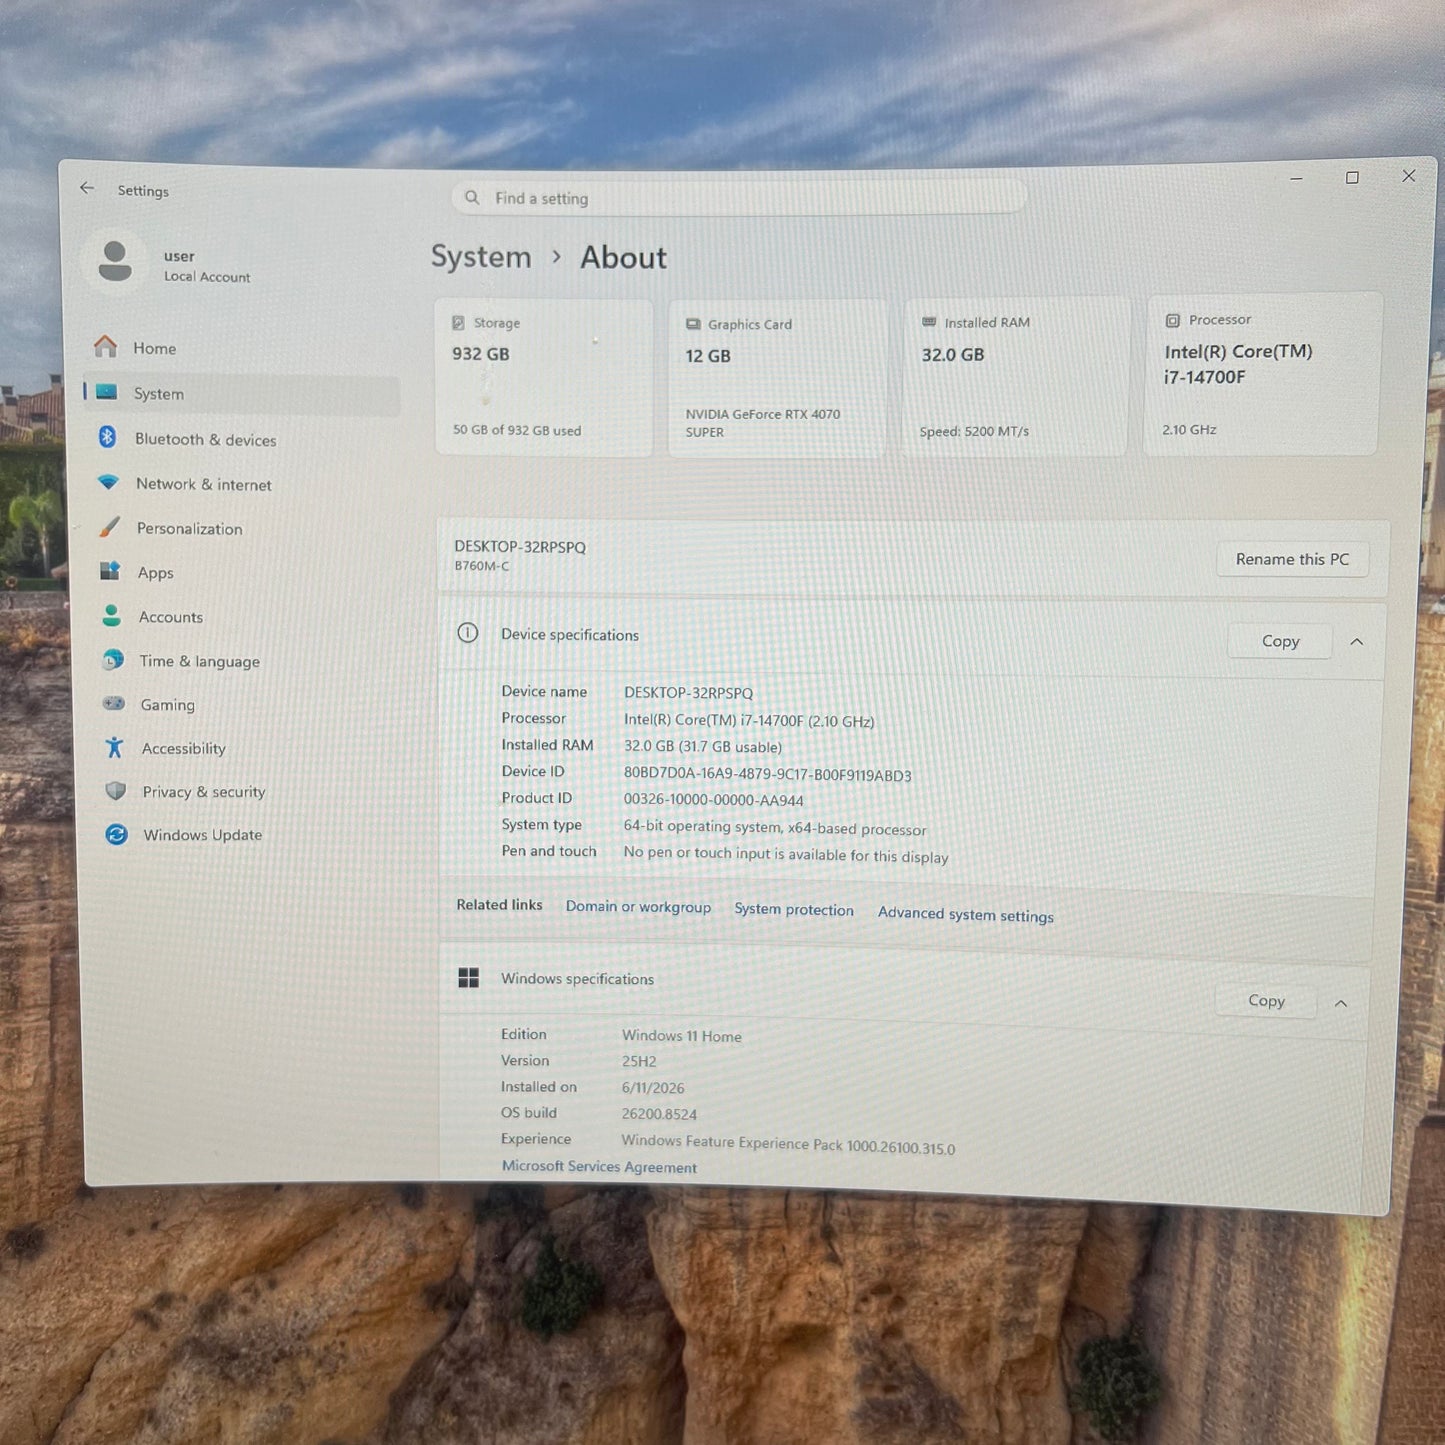Click the Gaming controller icon

114,703
